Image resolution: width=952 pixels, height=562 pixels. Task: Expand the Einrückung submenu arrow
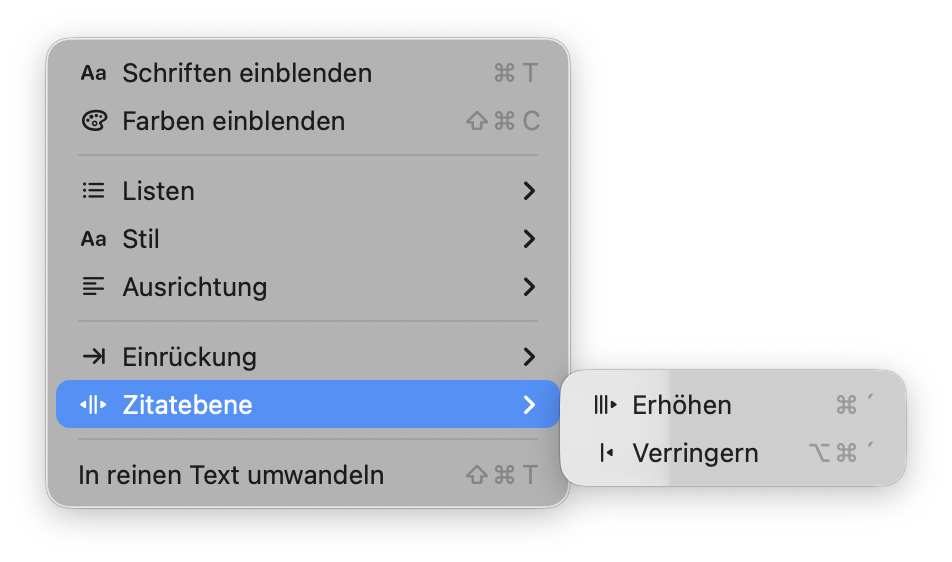529,357
